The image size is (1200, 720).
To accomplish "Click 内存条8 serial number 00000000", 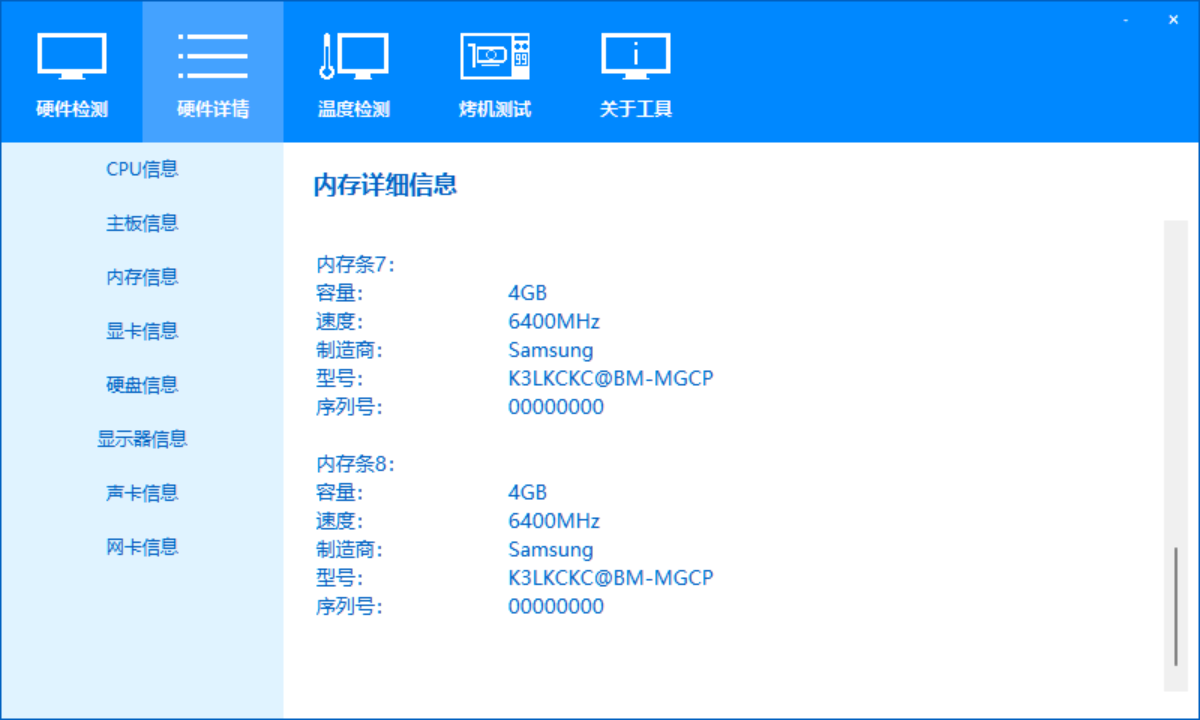I will pyautogui.click(x=556, y=606).
